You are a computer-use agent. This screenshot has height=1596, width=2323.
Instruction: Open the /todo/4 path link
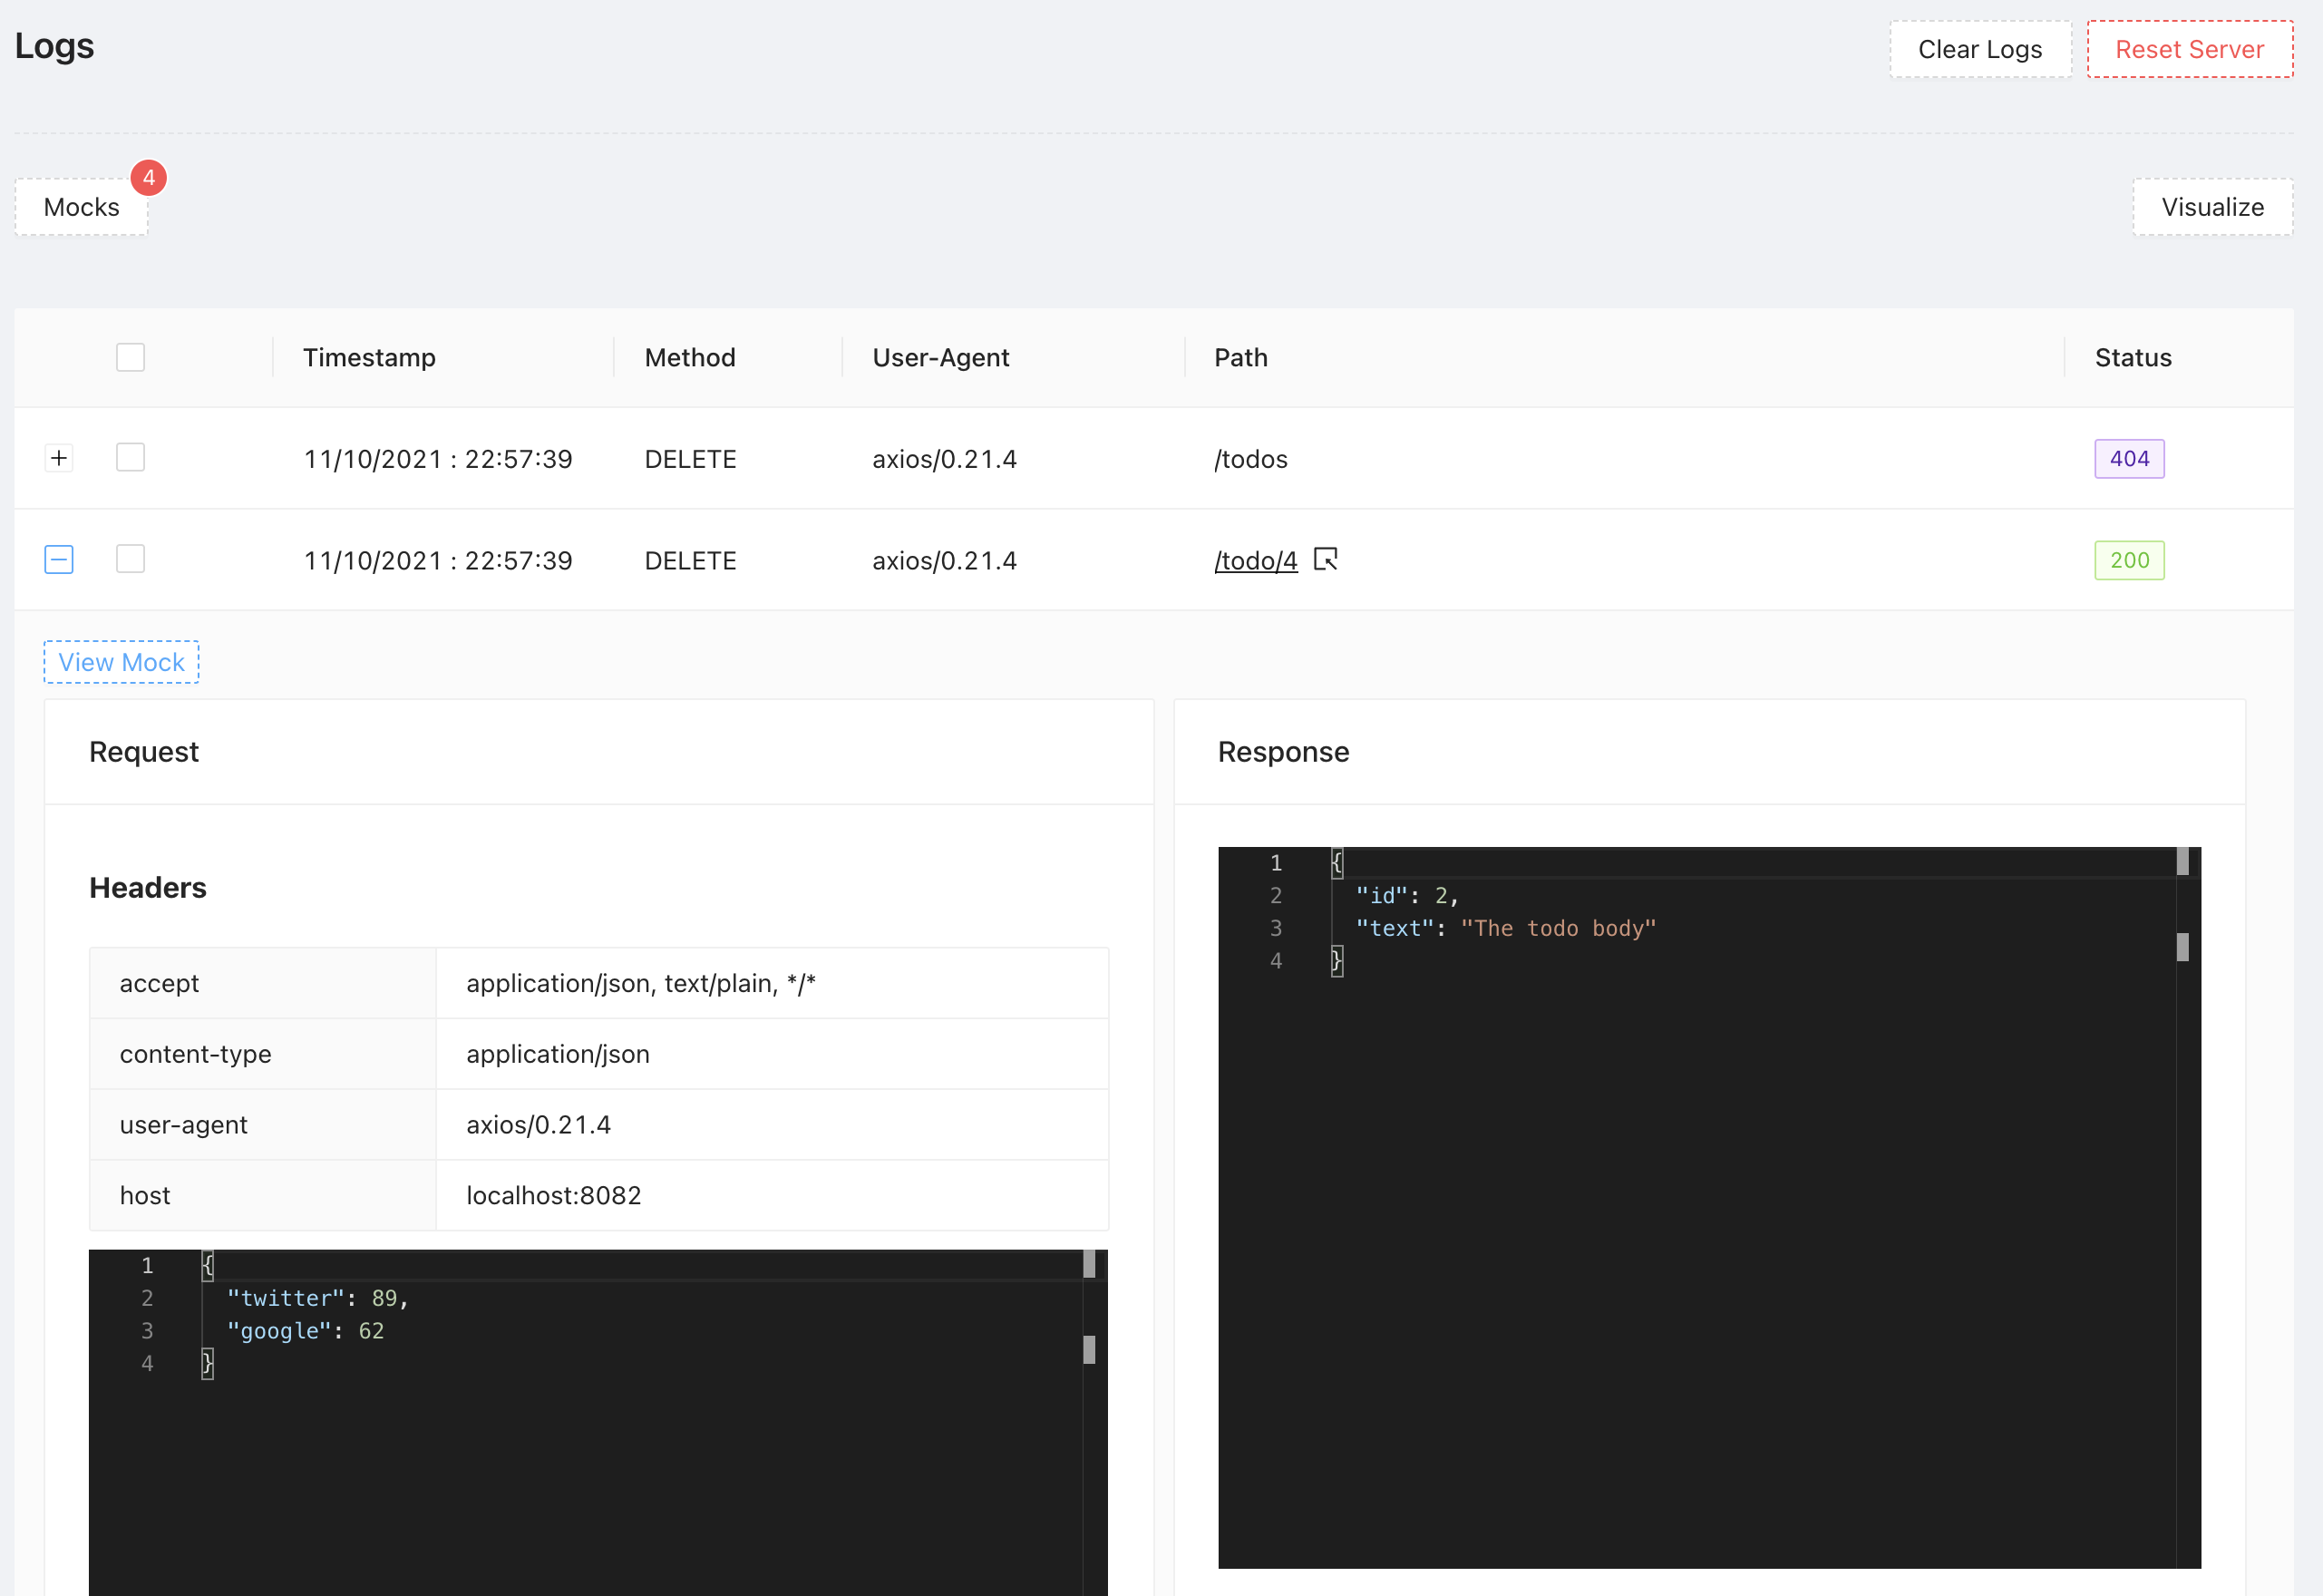[x=1255, y=561]
